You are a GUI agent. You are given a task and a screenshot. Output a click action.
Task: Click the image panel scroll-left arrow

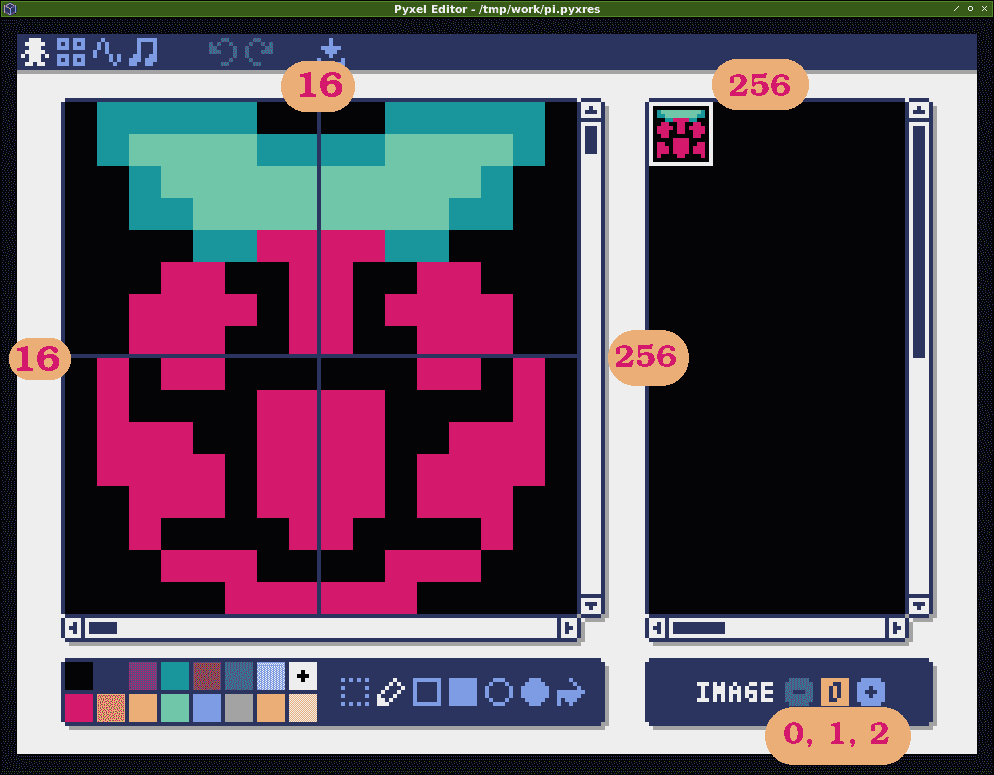(657, 628)
